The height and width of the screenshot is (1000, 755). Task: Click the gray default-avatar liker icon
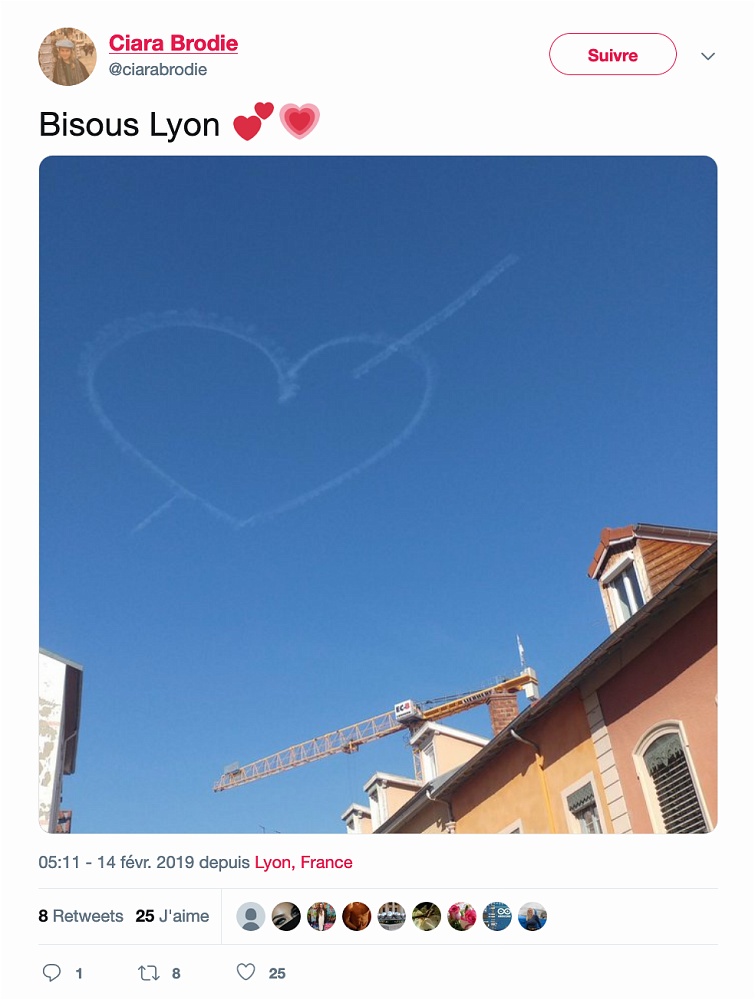(x=251, y=916)
